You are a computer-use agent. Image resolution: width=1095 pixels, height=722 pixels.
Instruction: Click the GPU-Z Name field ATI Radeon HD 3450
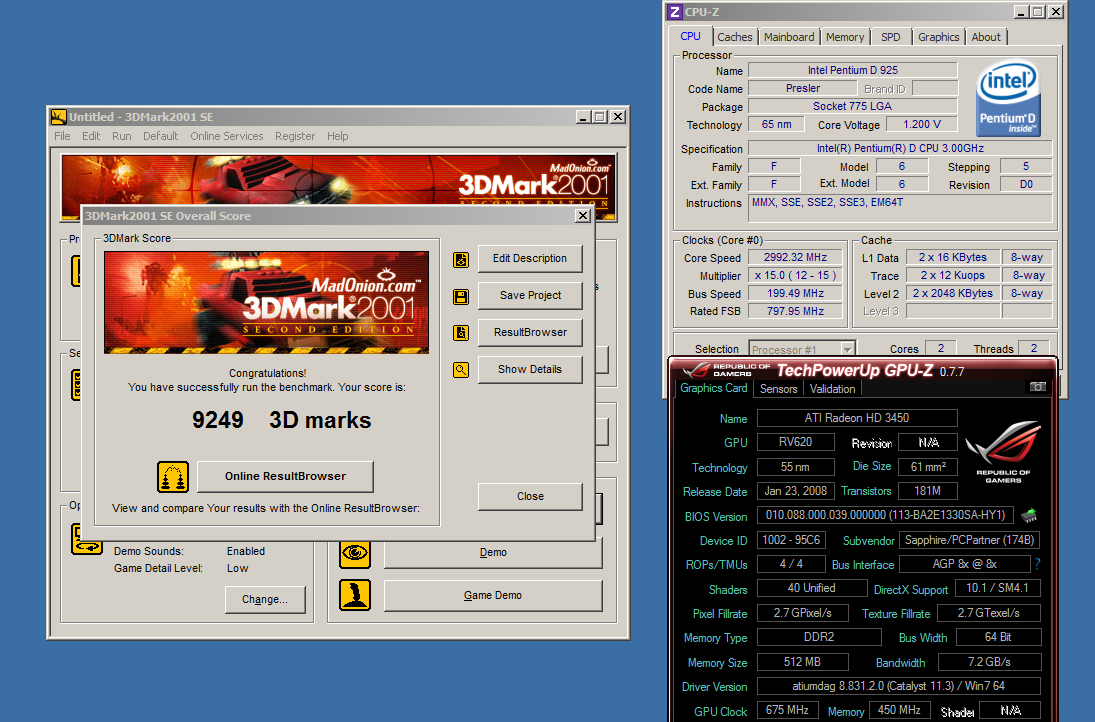coord(857,418)
